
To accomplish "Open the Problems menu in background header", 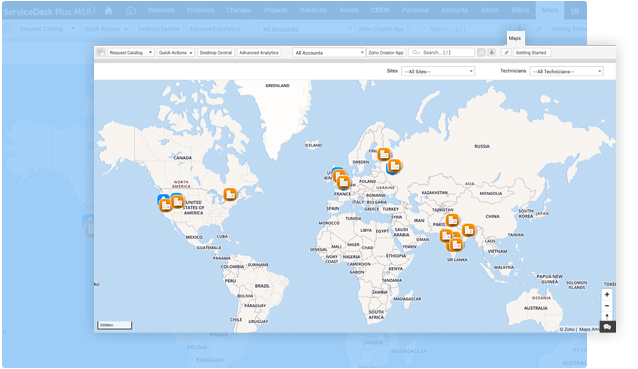I will 200,10.
